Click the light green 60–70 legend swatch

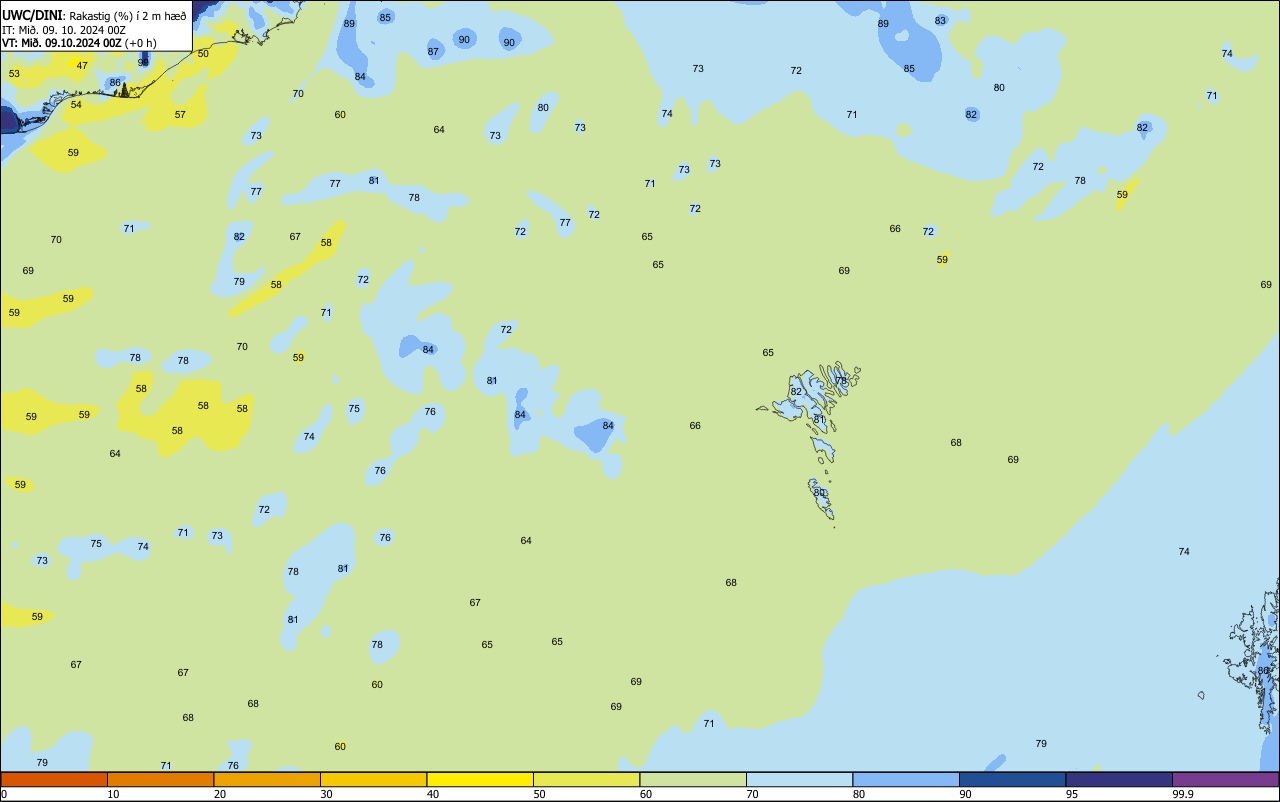tap(693, 779)
